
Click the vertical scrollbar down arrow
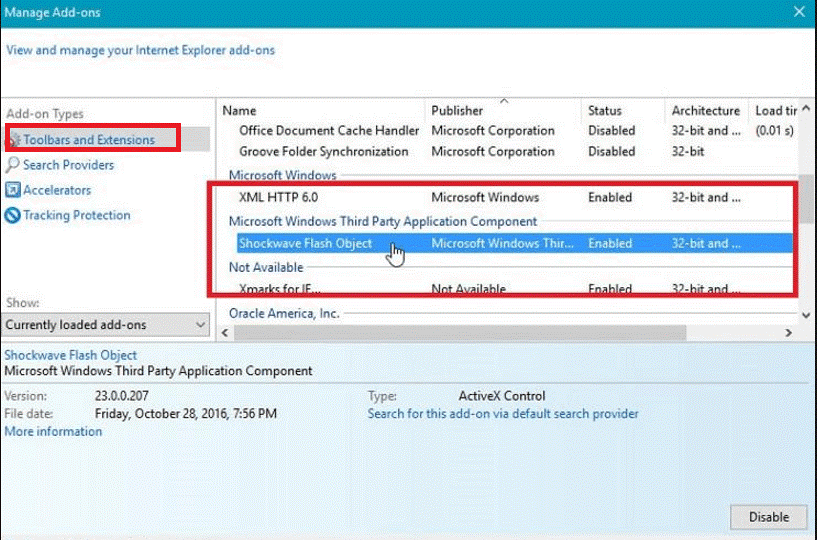click(806, 315)
